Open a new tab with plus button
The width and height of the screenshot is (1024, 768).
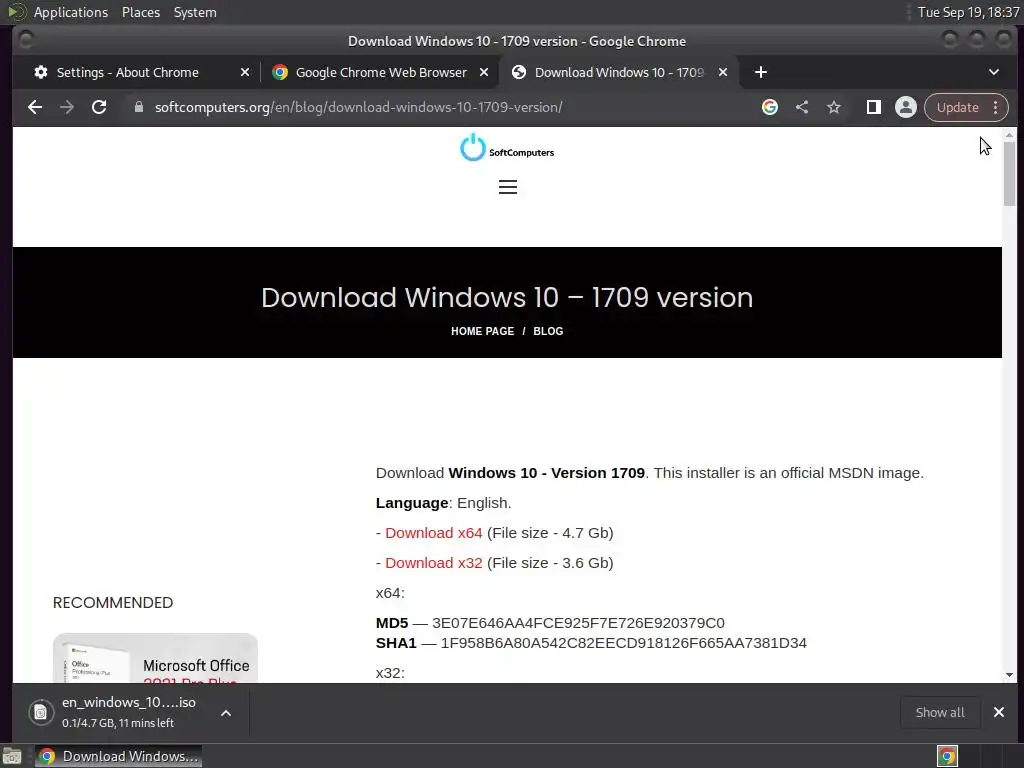(761, 72)
